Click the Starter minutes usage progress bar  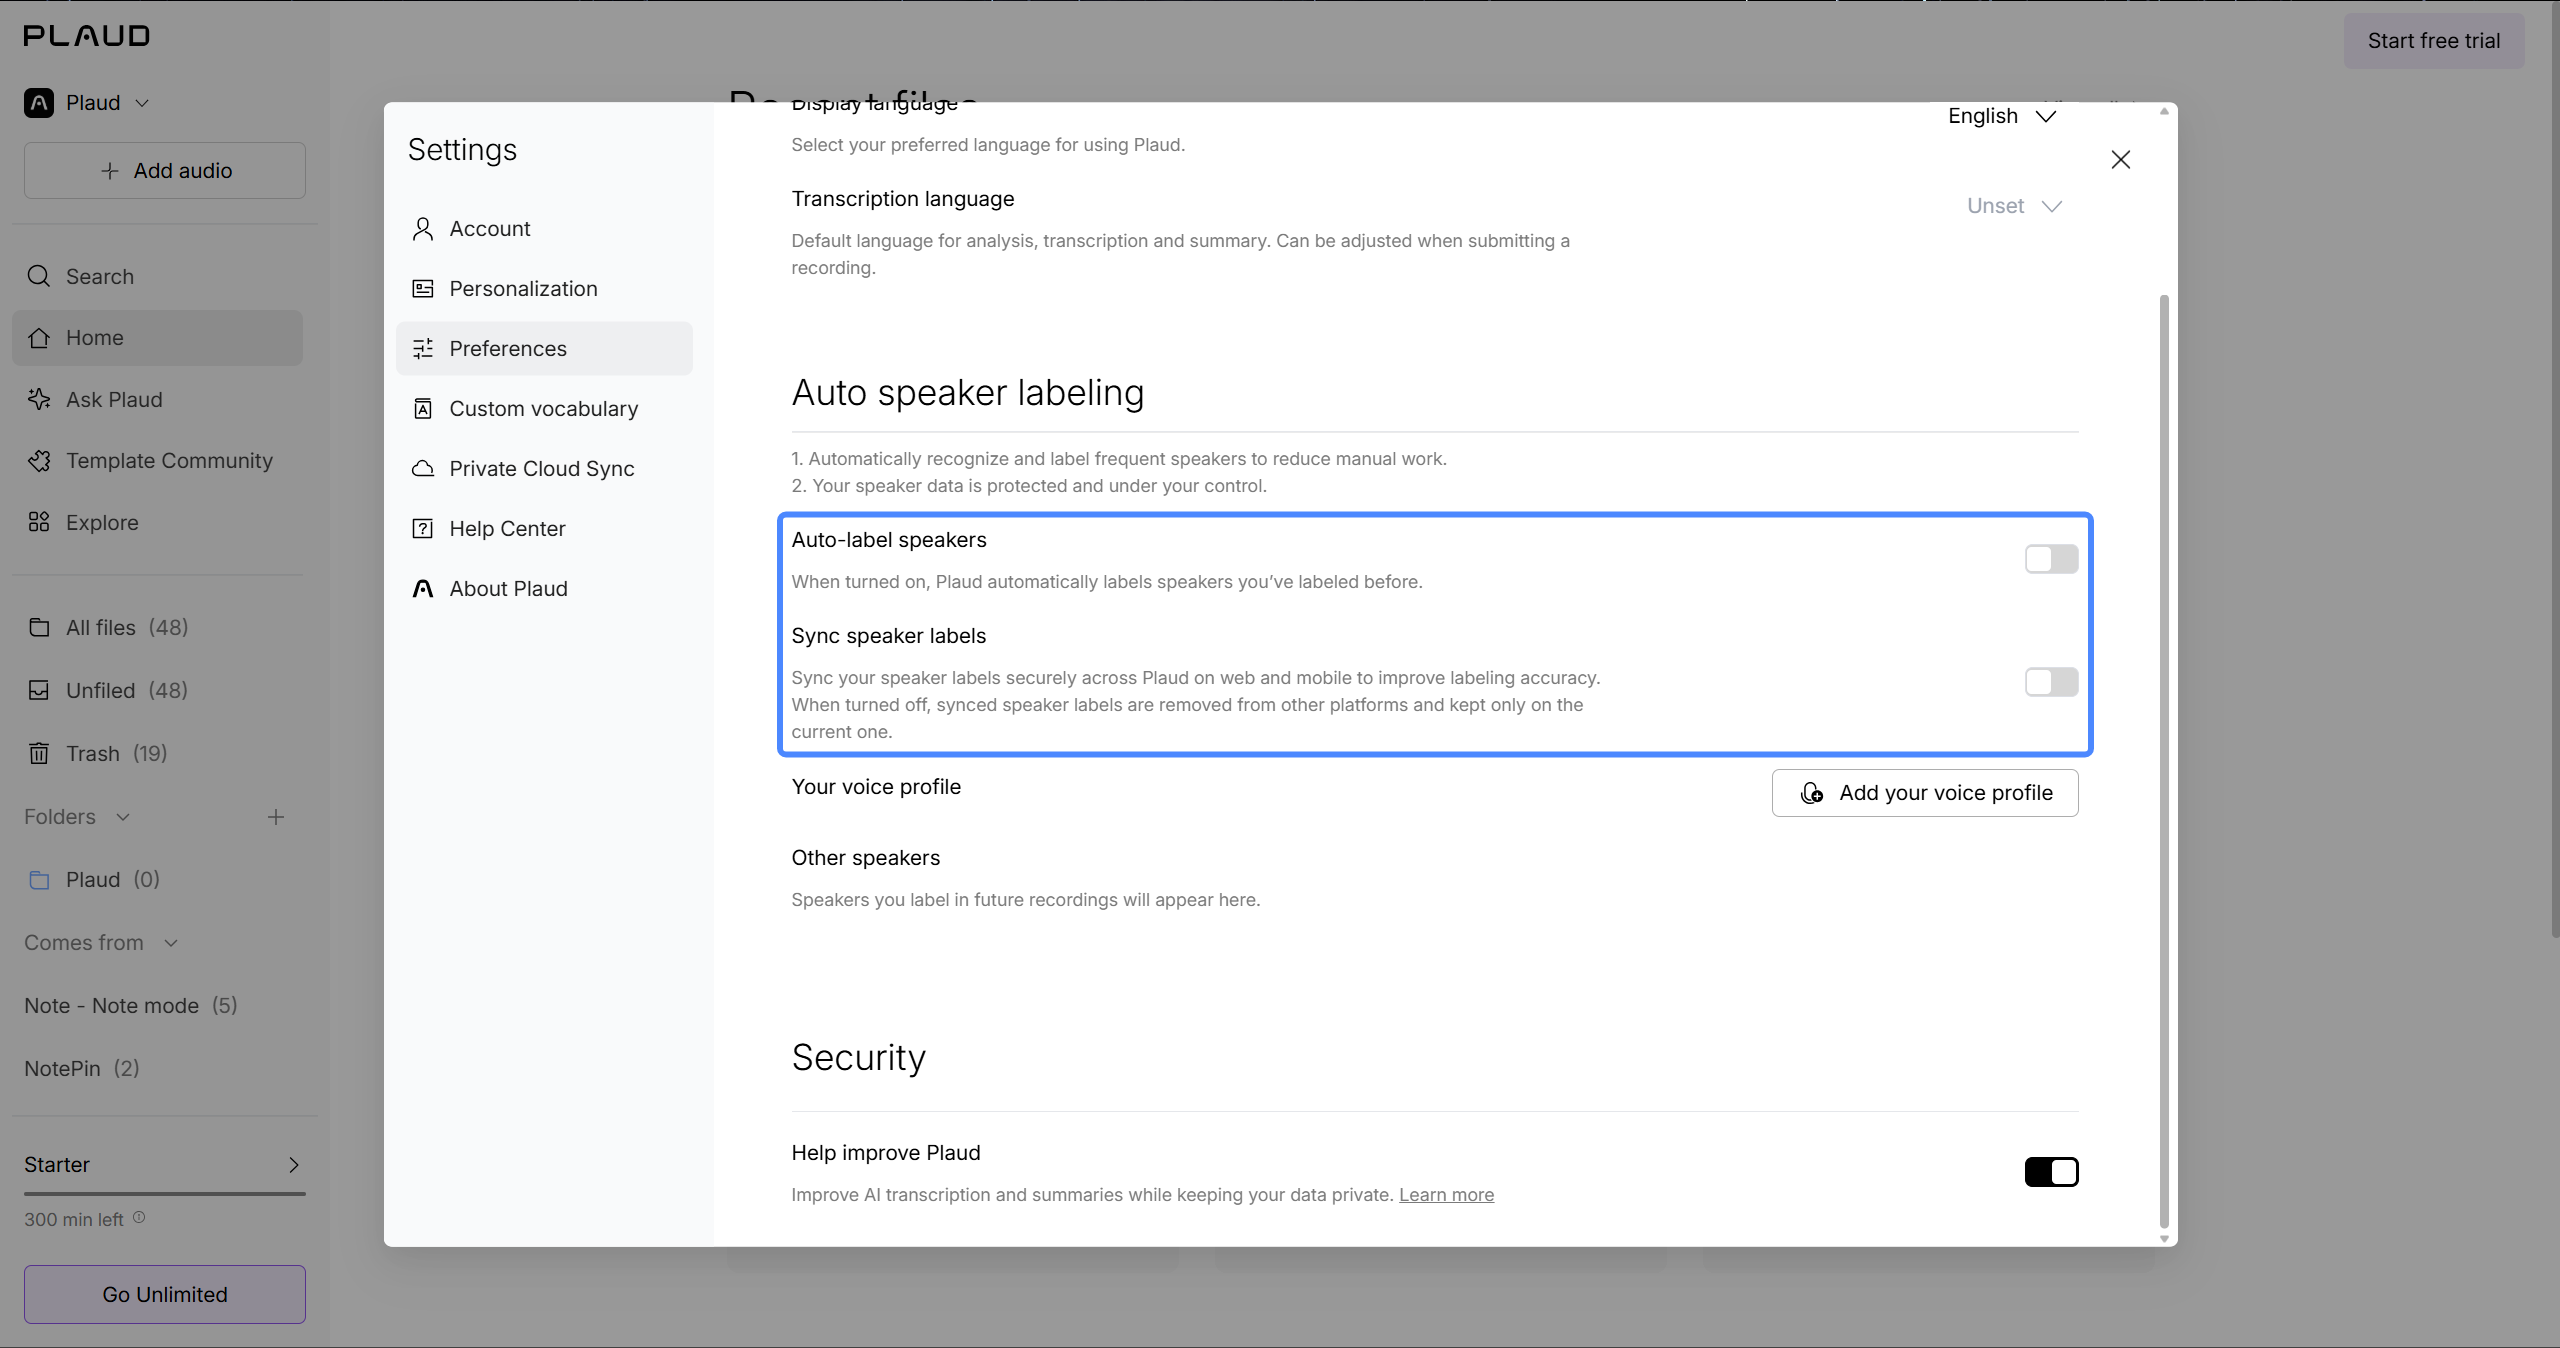coord(165,1193)
